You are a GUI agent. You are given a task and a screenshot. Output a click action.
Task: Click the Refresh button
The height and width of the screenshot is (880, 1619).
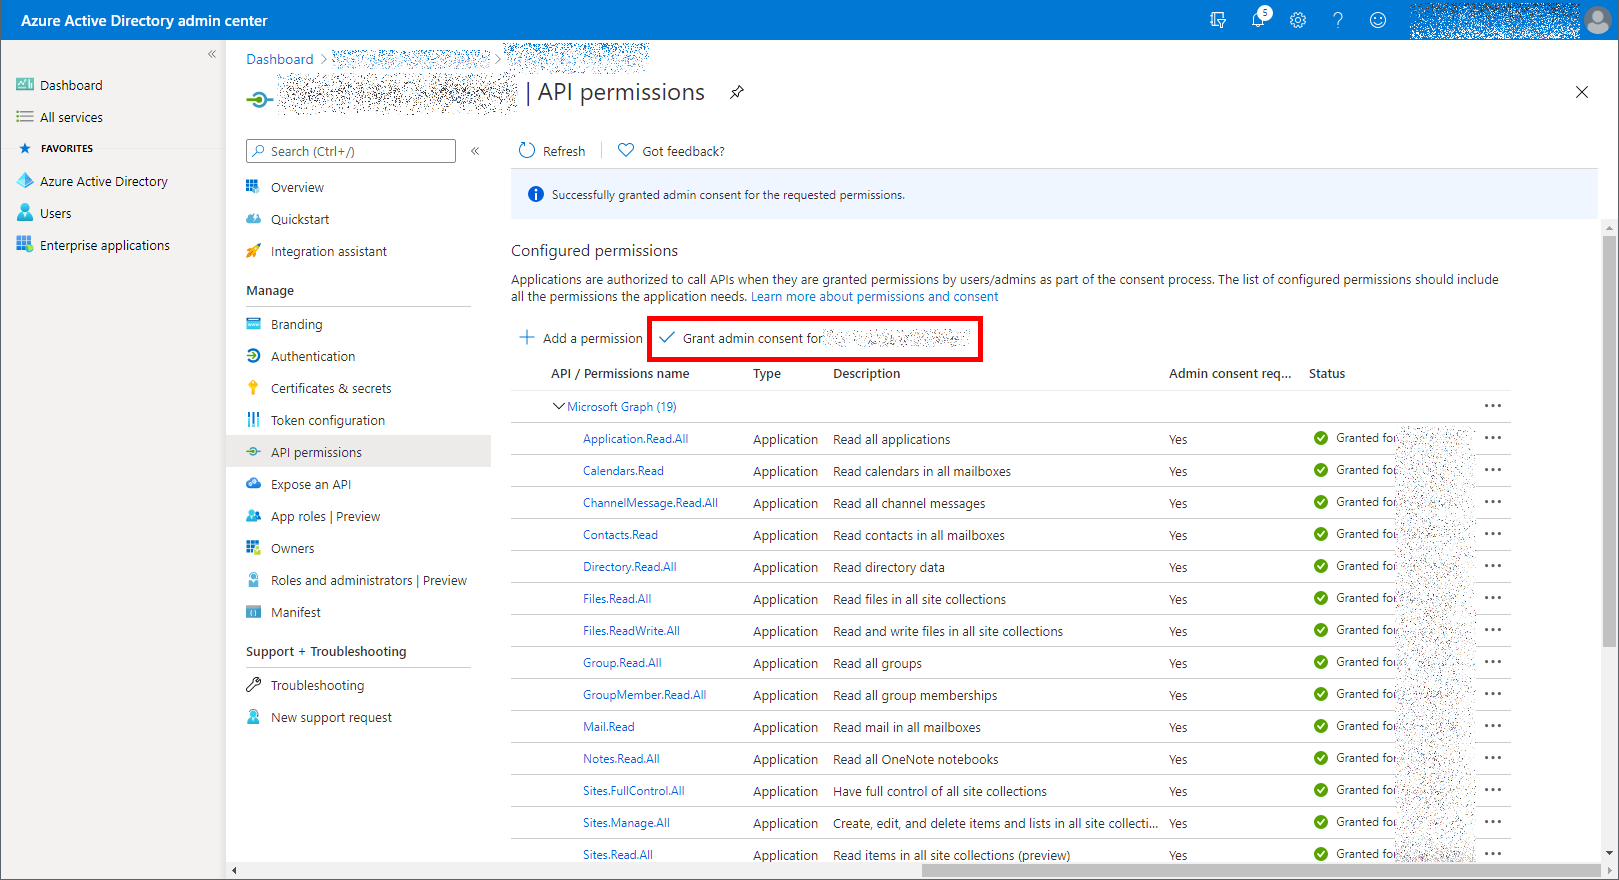(x=552, y=151)
